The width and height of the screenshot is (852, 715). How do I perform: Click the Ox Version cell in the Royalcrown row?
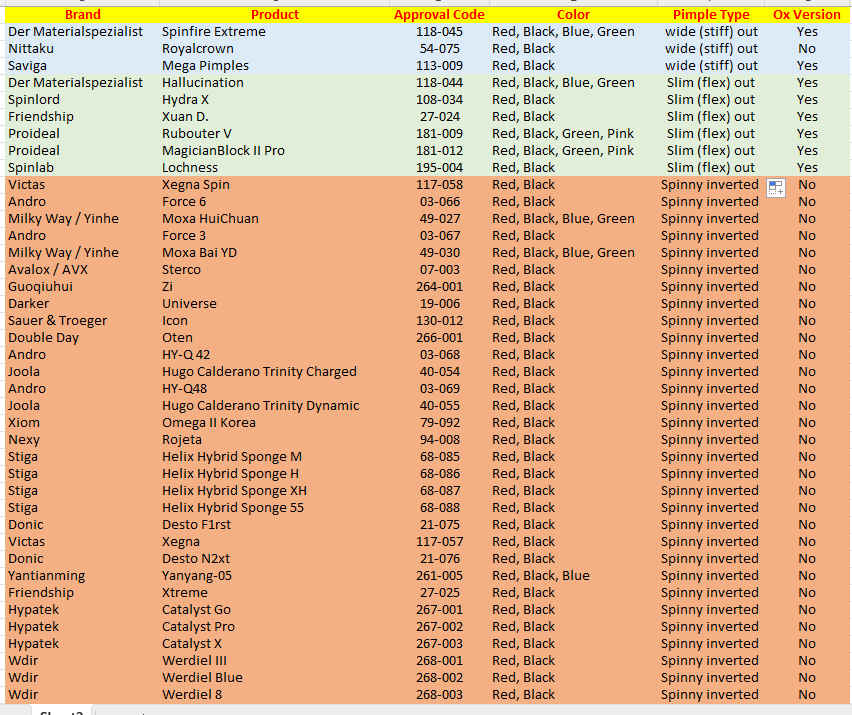tap(807, 48)
